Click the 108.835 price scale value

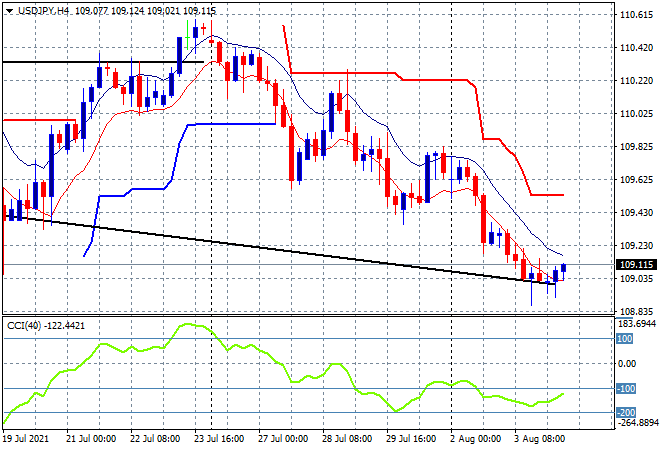(x=636, y=312)
